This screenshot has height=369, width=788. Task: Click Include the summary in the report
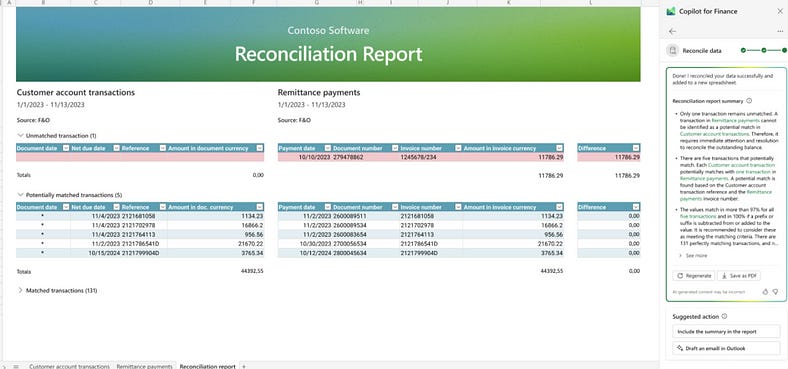pyautogui.click(x=726, y=331)
